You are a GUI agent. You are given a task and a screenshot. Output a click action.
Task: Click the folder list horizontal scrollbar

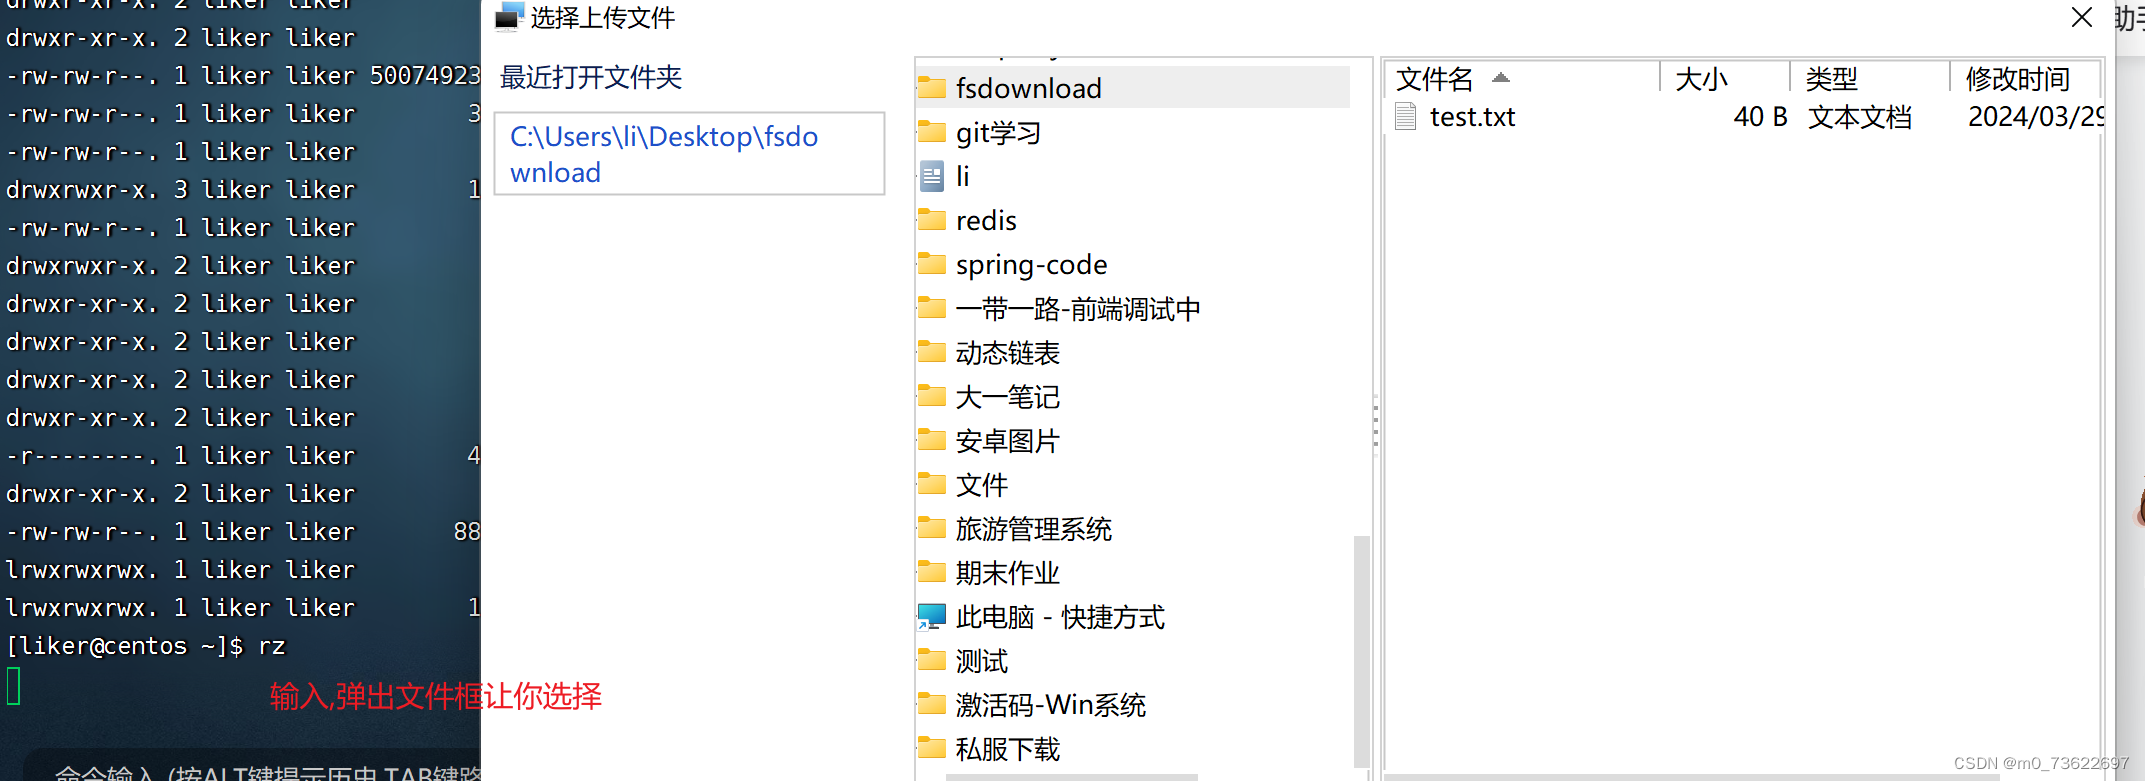click(1071, 777)
